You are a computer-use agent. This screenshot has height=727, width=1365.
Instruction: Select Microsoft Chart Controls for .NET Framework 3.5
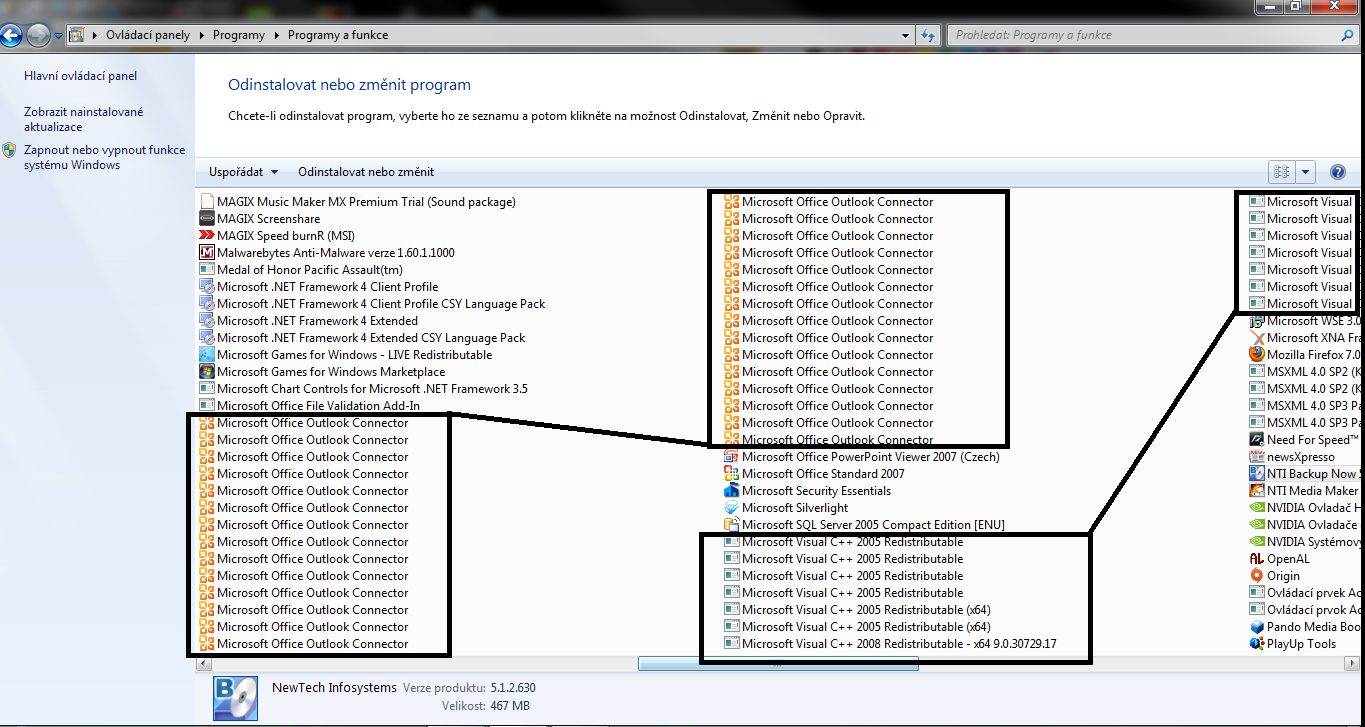pos(364,389)
